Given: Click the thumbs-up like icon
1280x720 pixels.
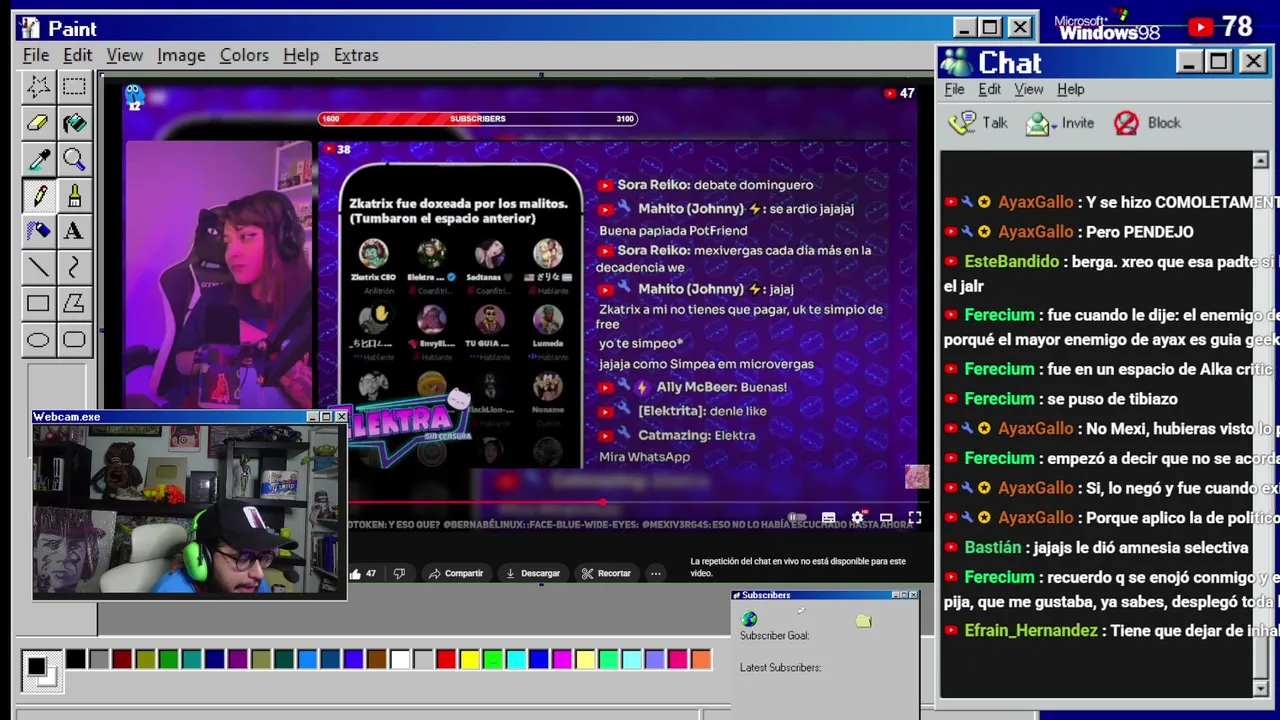Looking at the screenshot, I should point(355,574).
